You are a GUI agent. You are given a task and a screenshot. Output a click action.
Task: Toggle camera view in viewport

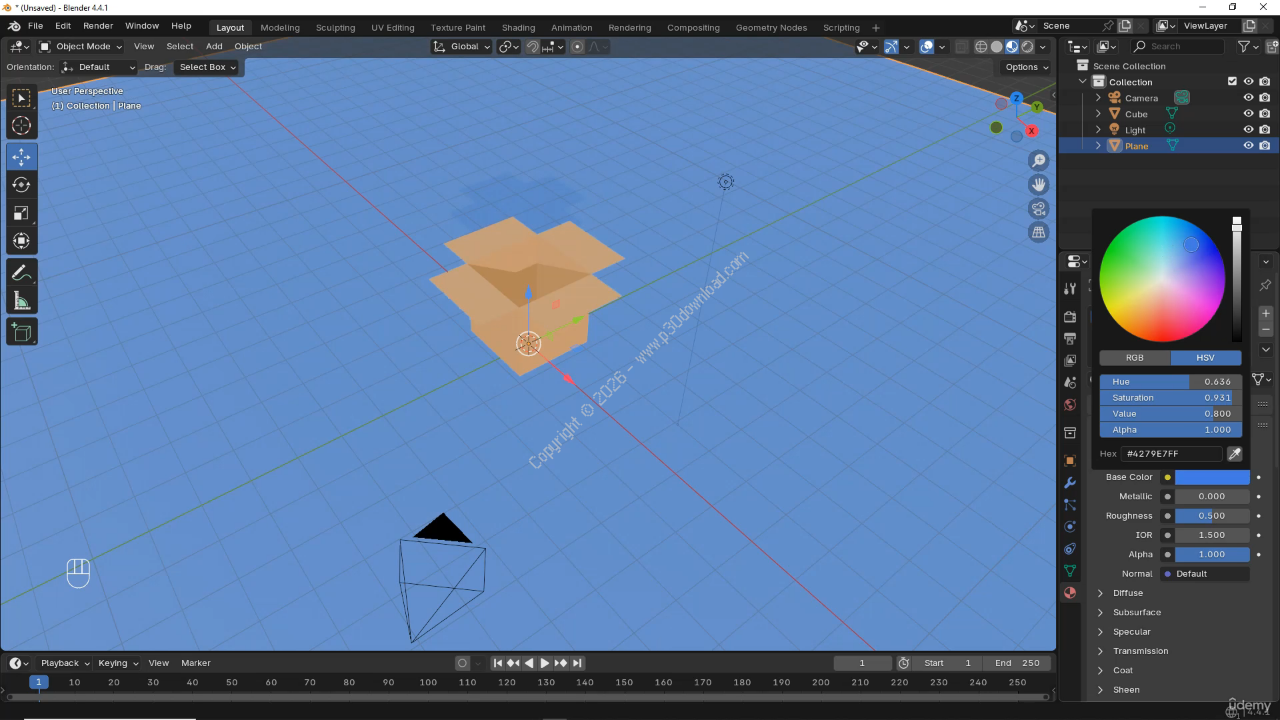pyautogui.click(x=1039, y=208)
